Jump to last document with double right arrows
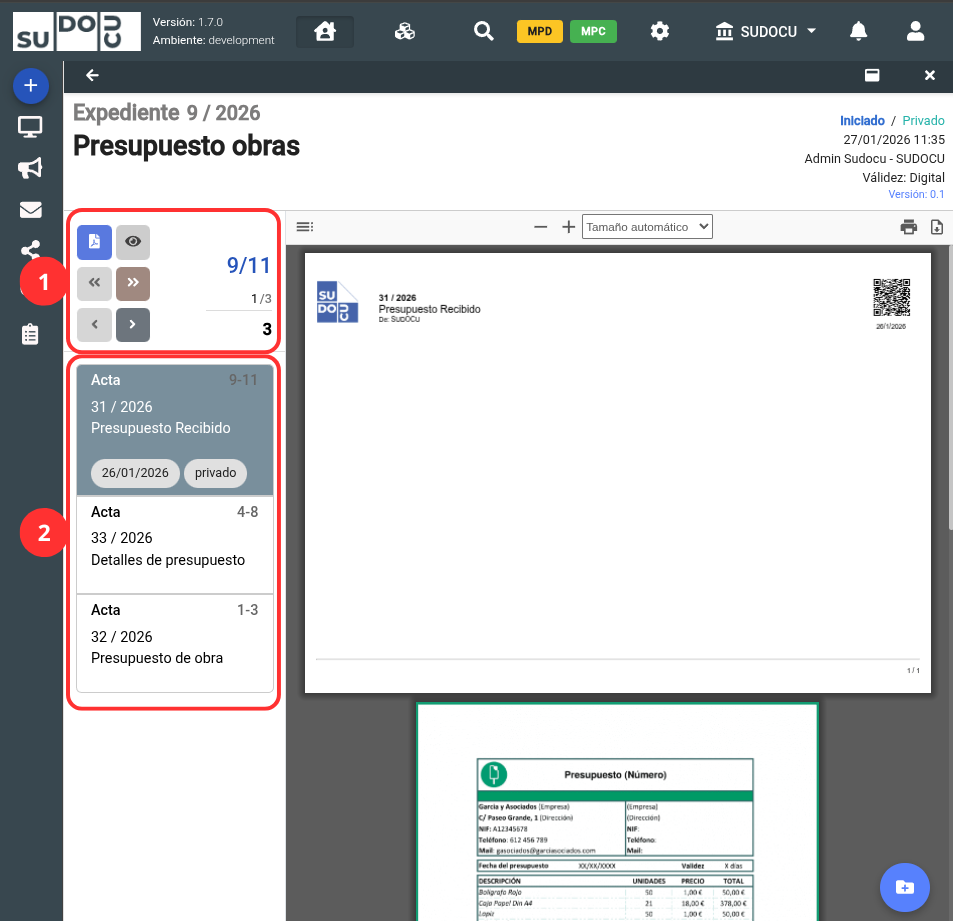This screenshot has height=921, width=953. (132, 283)
